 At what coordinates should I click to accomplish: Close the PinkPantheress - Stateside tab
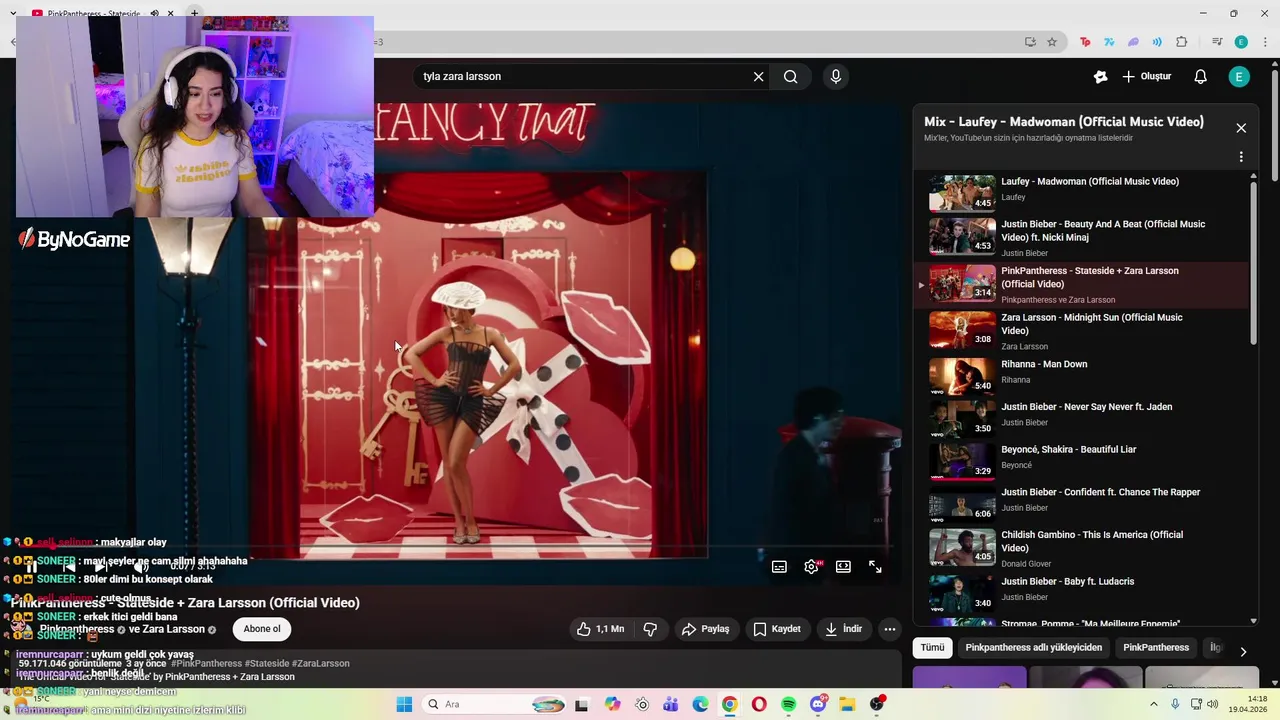pos(171,14)
